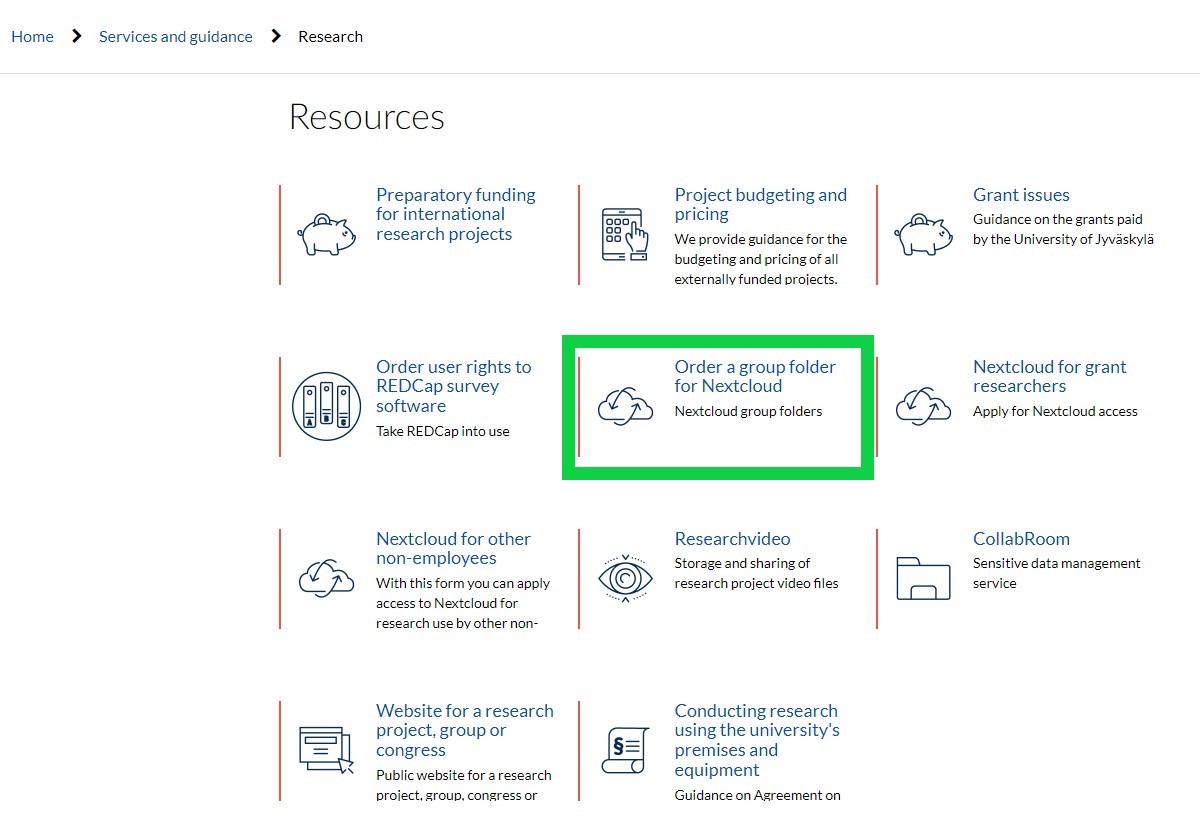The width and height of the screenshot is (1200, 830).
Task: Open the Project budgeting and pricing link
Action: click(x=761, y=204)
